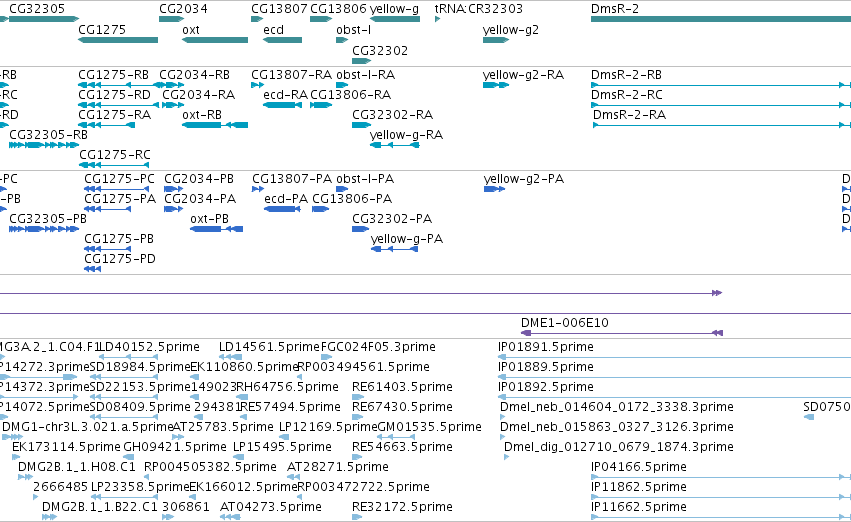Click the CG13806 gene label

click(338, 9)
